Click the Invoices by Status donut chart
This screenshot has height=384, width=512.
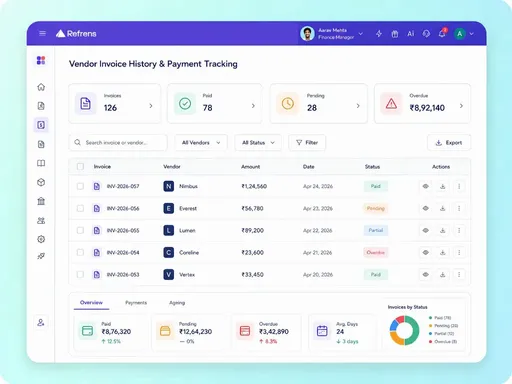click(404, 330)
